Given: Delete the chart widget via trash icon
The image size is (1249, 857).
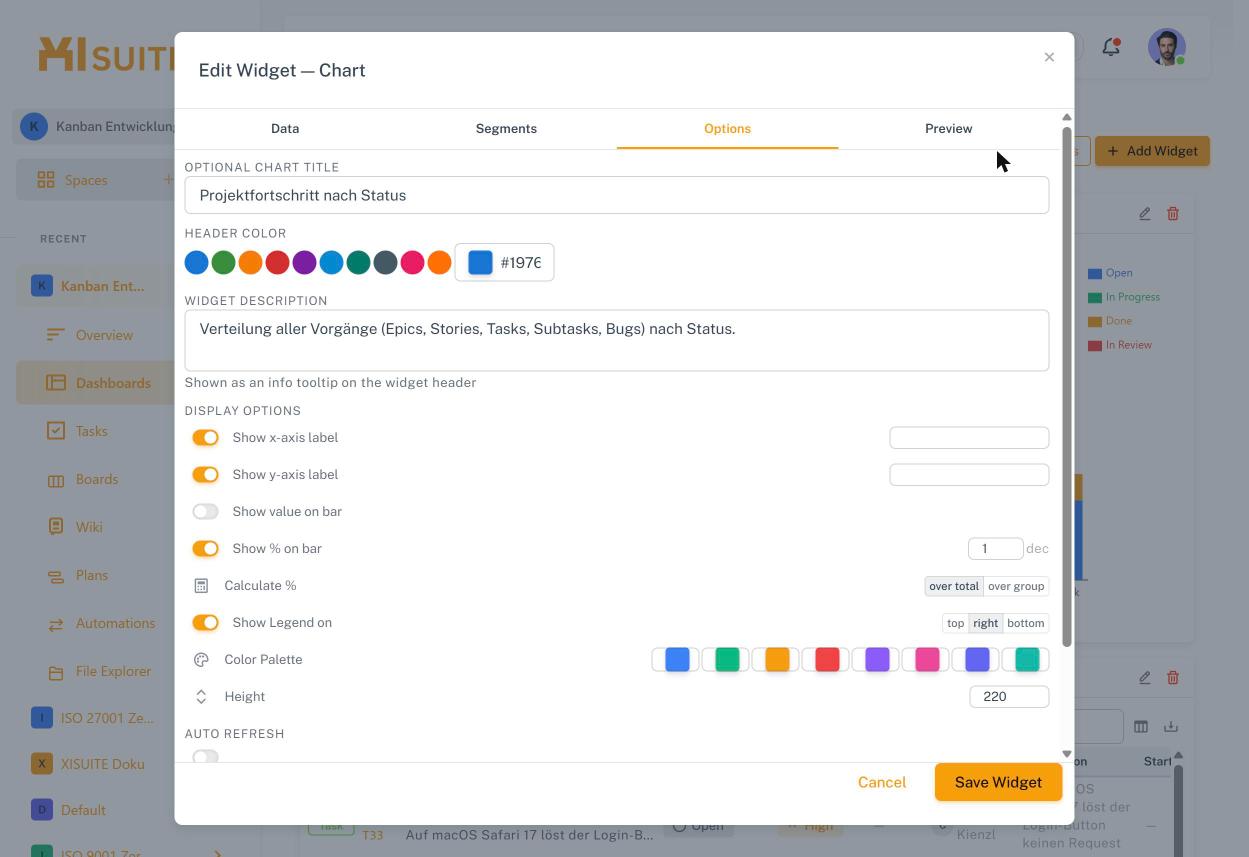Looking at the screenshot, I should point(1173,213).
